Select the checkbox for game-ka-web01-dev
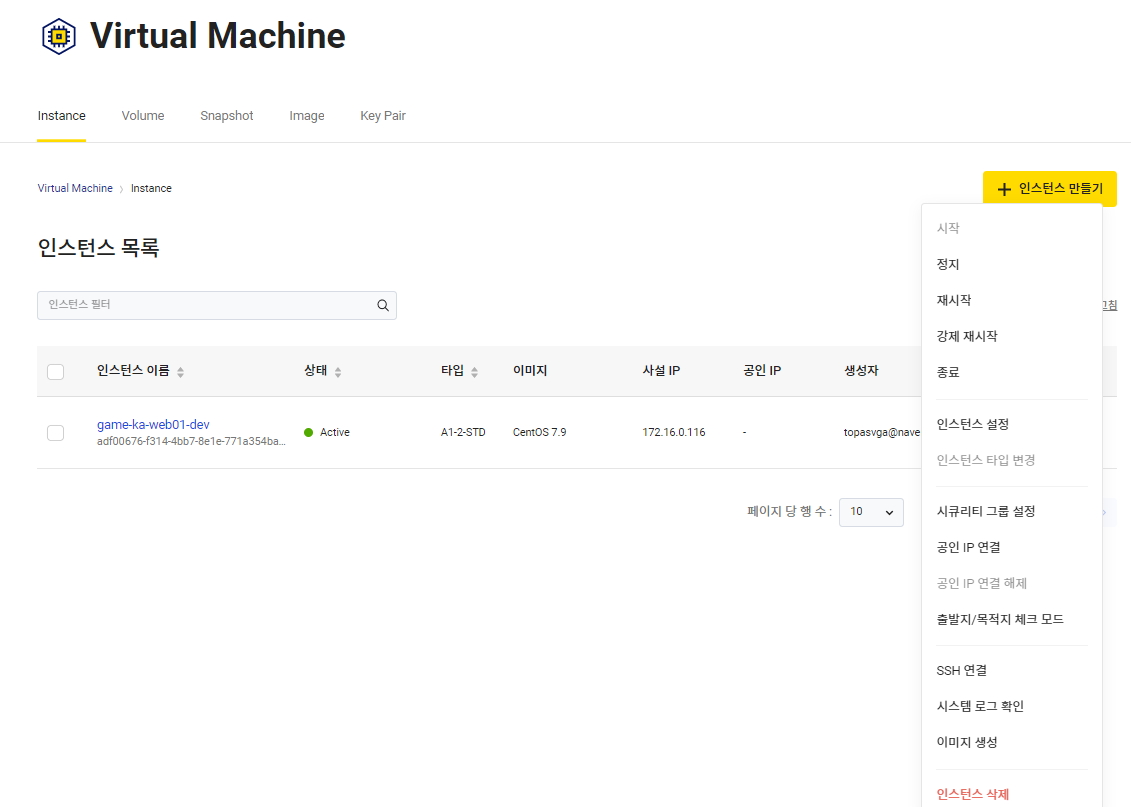1131x807 pixels. pyautogui.click(x=55, y=432)
